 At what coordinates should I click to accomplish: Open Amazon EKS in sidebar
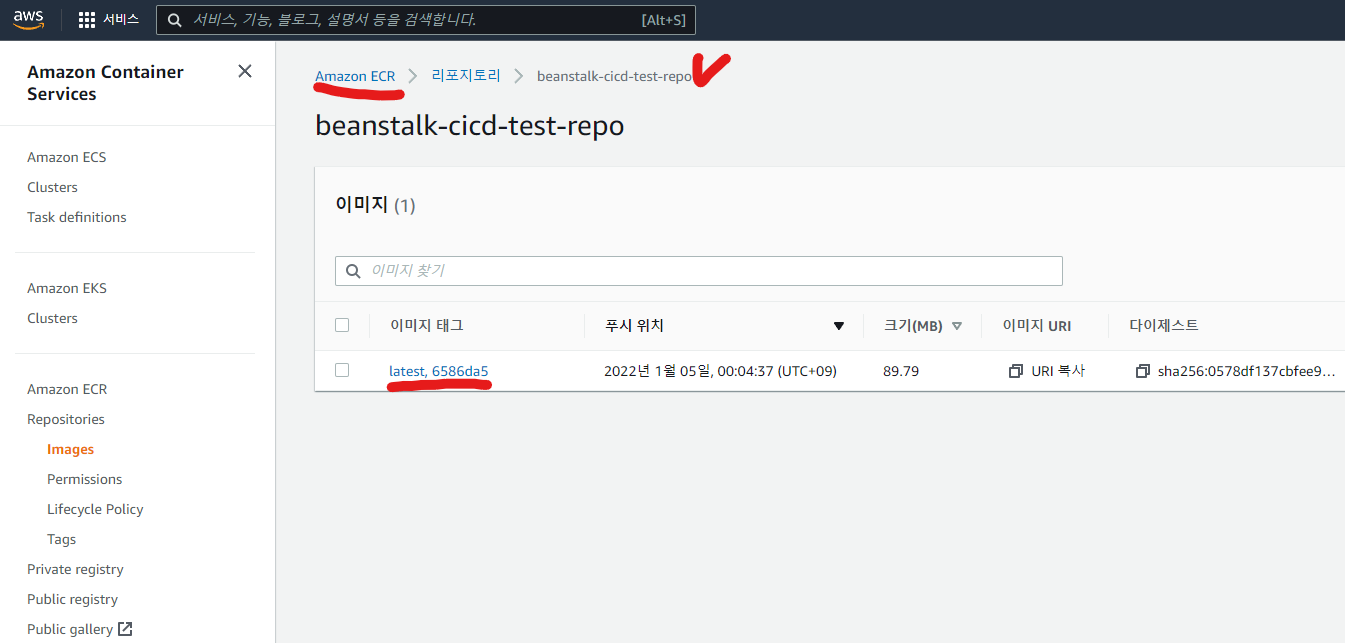pos(67,288)
